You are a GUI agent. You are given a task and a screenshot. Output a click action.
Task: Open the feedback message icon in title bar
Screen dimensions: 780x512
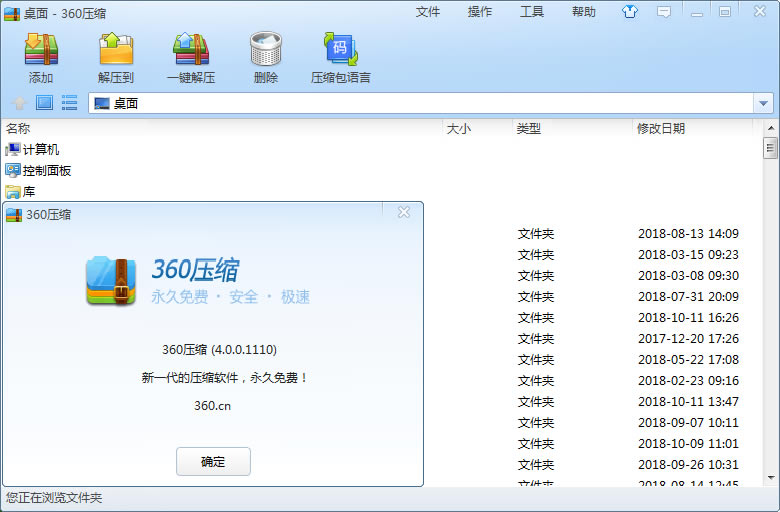point(663,12)
